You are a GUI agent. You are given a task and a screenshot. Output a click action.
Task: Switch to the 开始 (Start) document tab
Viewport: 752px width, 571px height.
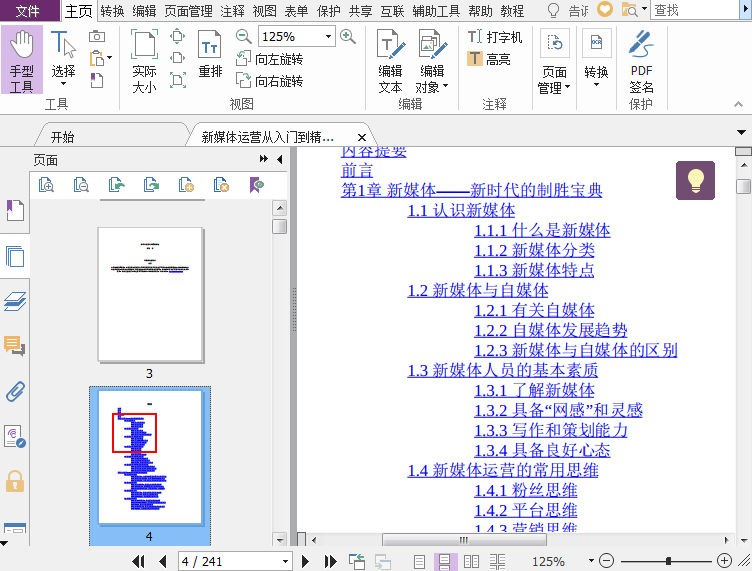63,137
